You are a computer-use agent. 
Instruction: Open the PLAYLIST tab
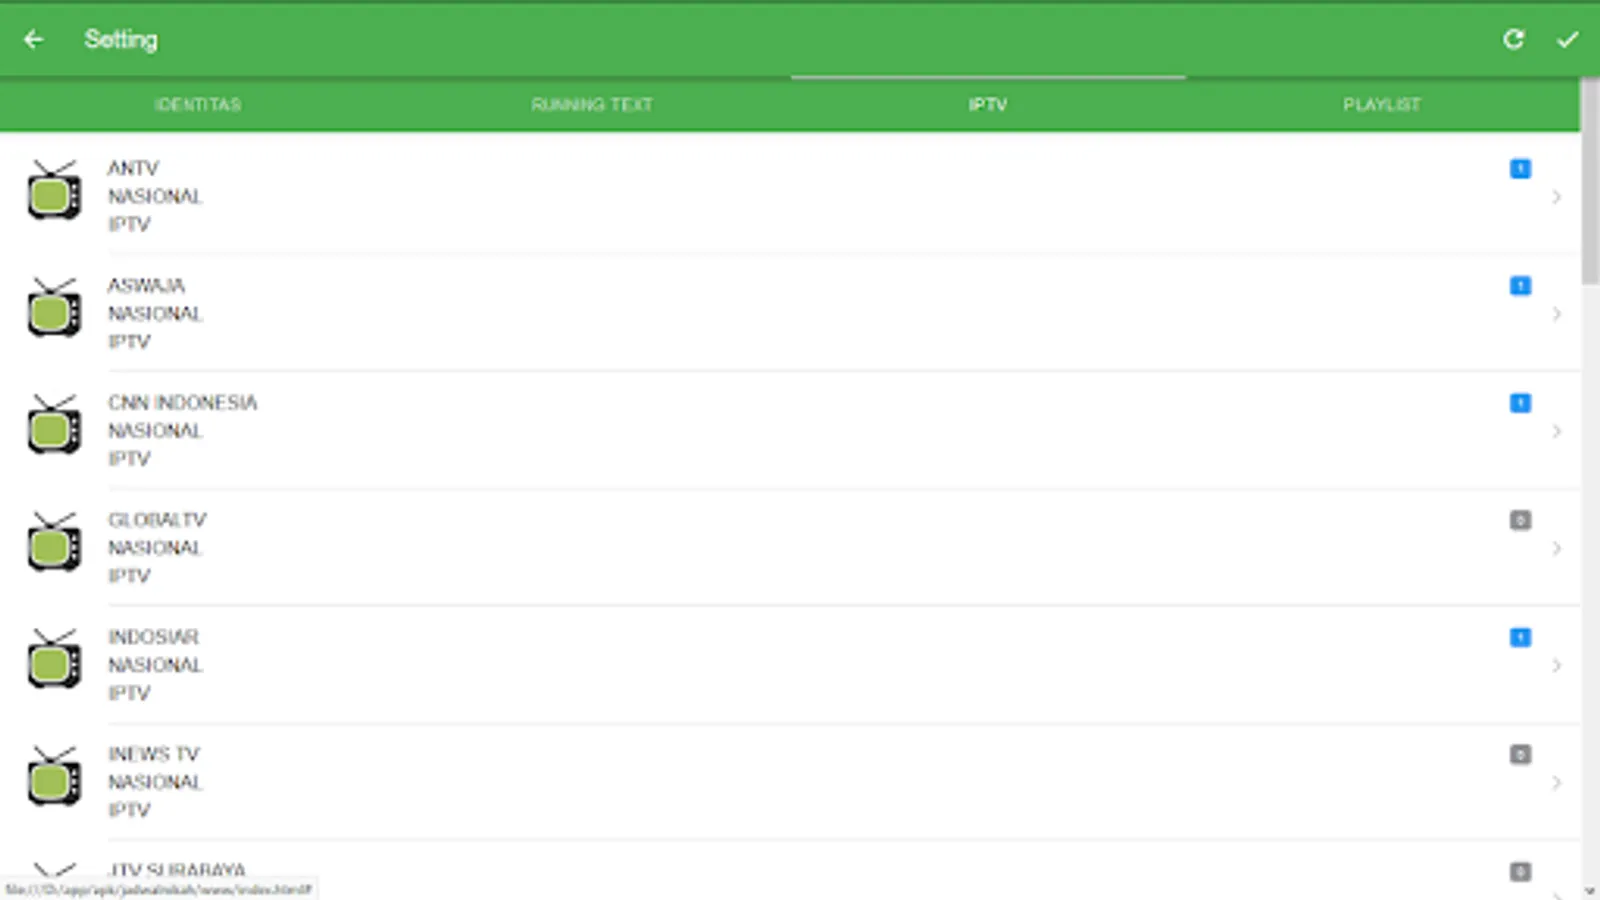pos(1382,104)
